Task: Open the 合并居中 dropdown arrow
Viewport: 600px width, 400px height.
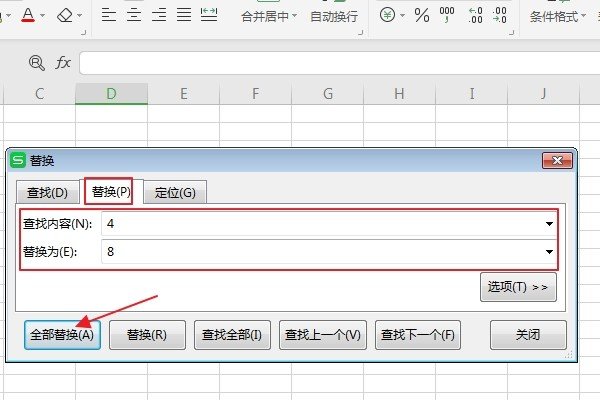Action: [294, 16]
